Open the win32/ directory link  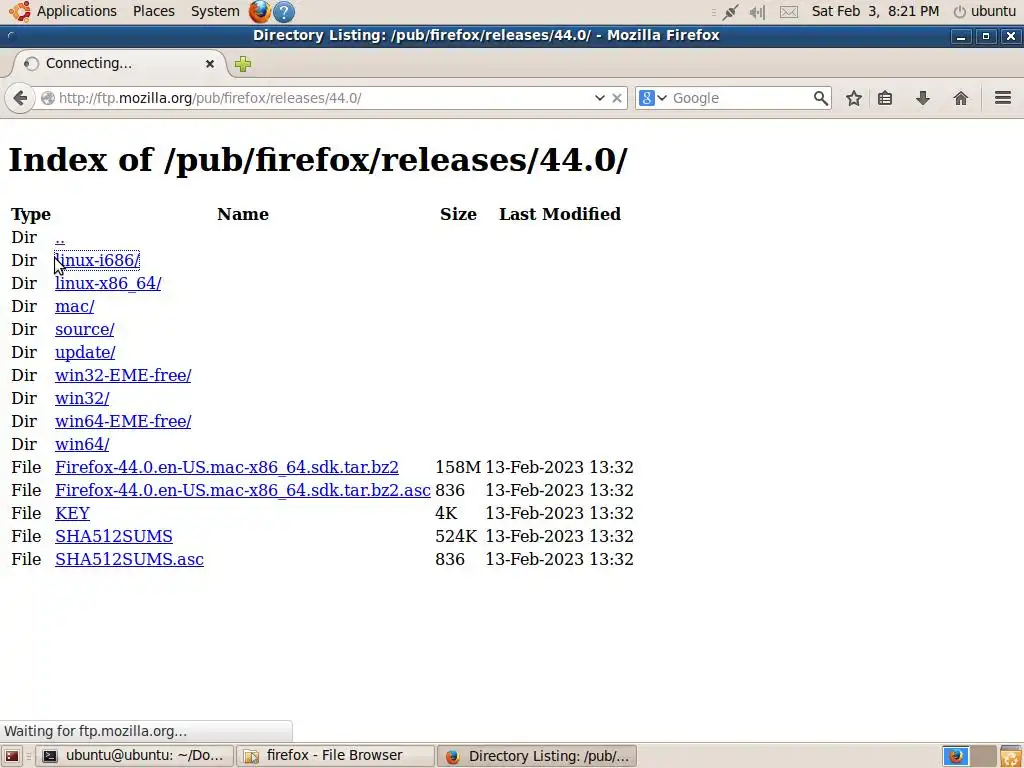82,398
